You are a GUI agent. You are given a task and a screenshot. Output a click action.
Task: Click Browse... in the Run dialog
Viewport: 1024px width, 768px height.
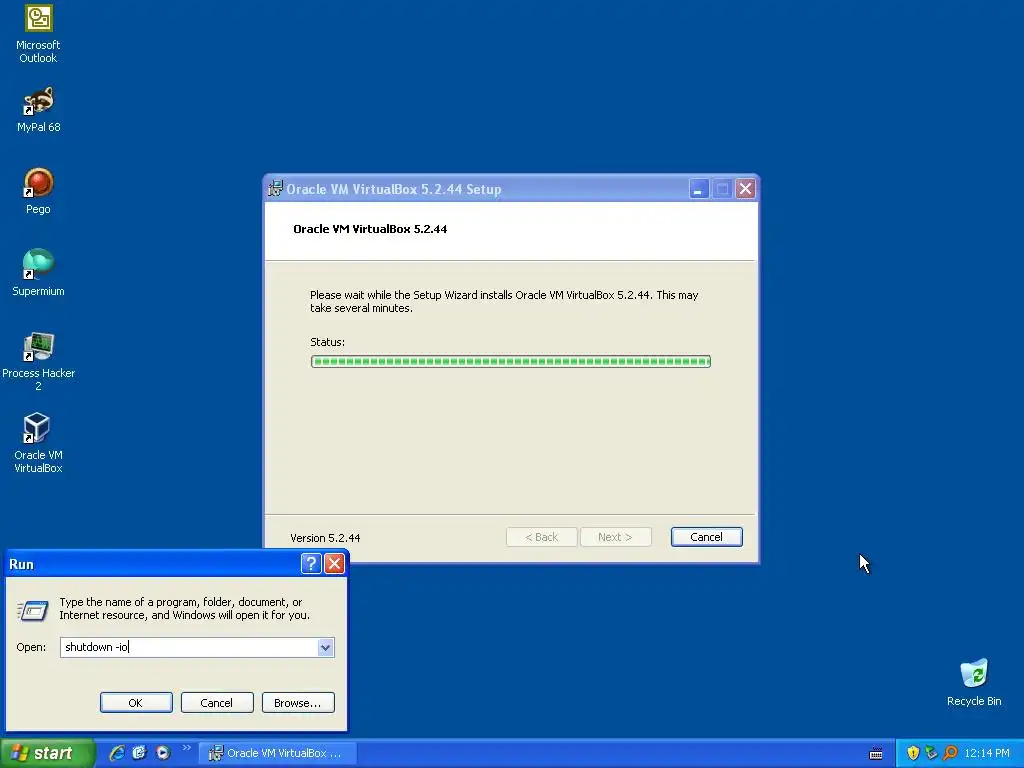pos(298,703)
